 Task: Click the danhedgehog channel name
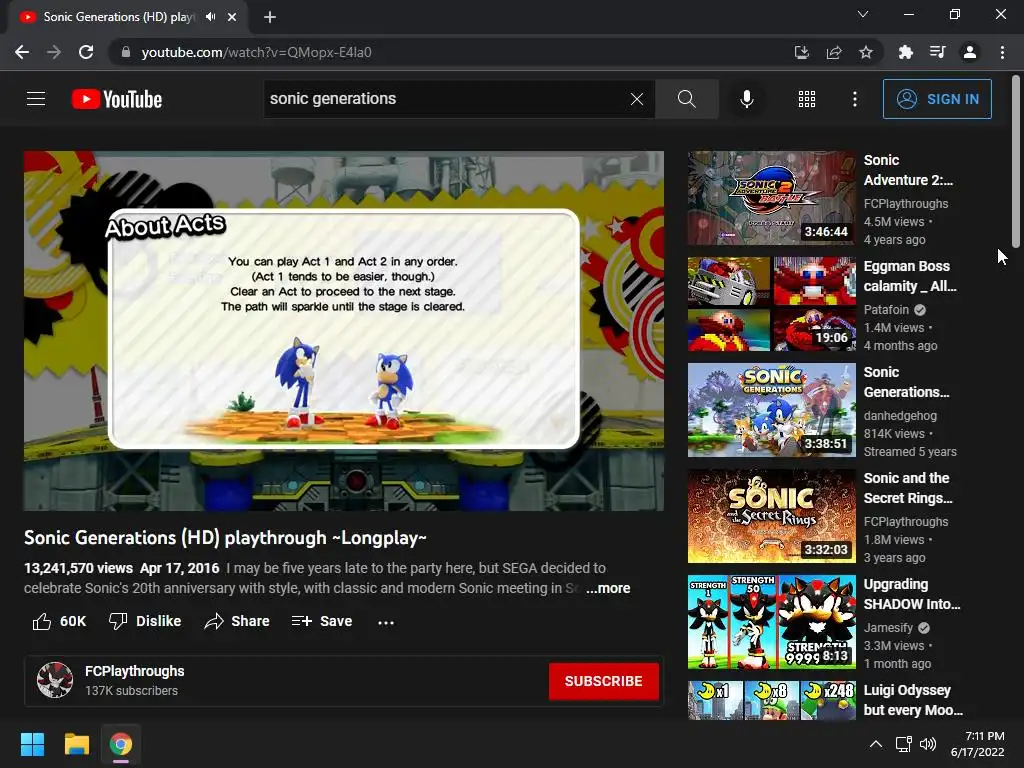(x=900, y=415)
